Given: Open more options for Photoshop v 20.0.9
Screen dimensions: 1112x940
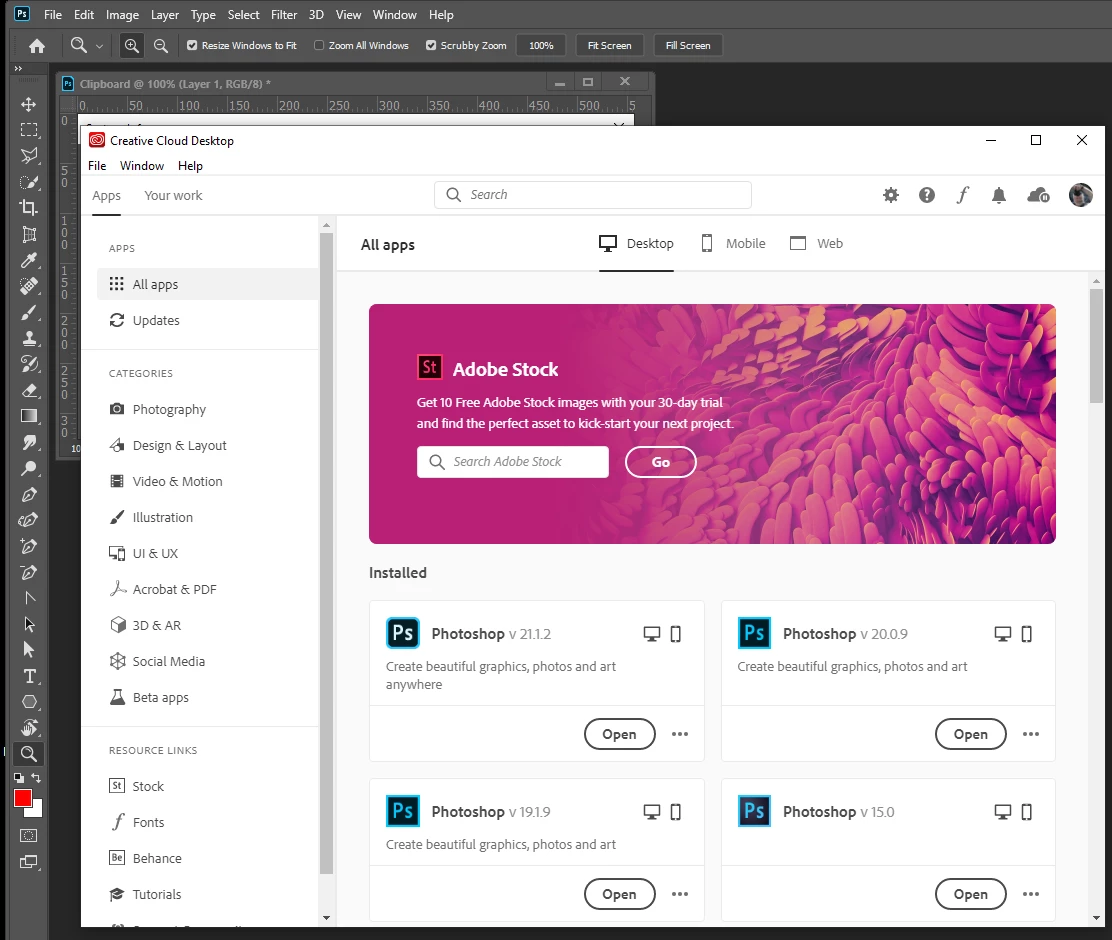Looking at the screenshot, I should pos(1030,734).
